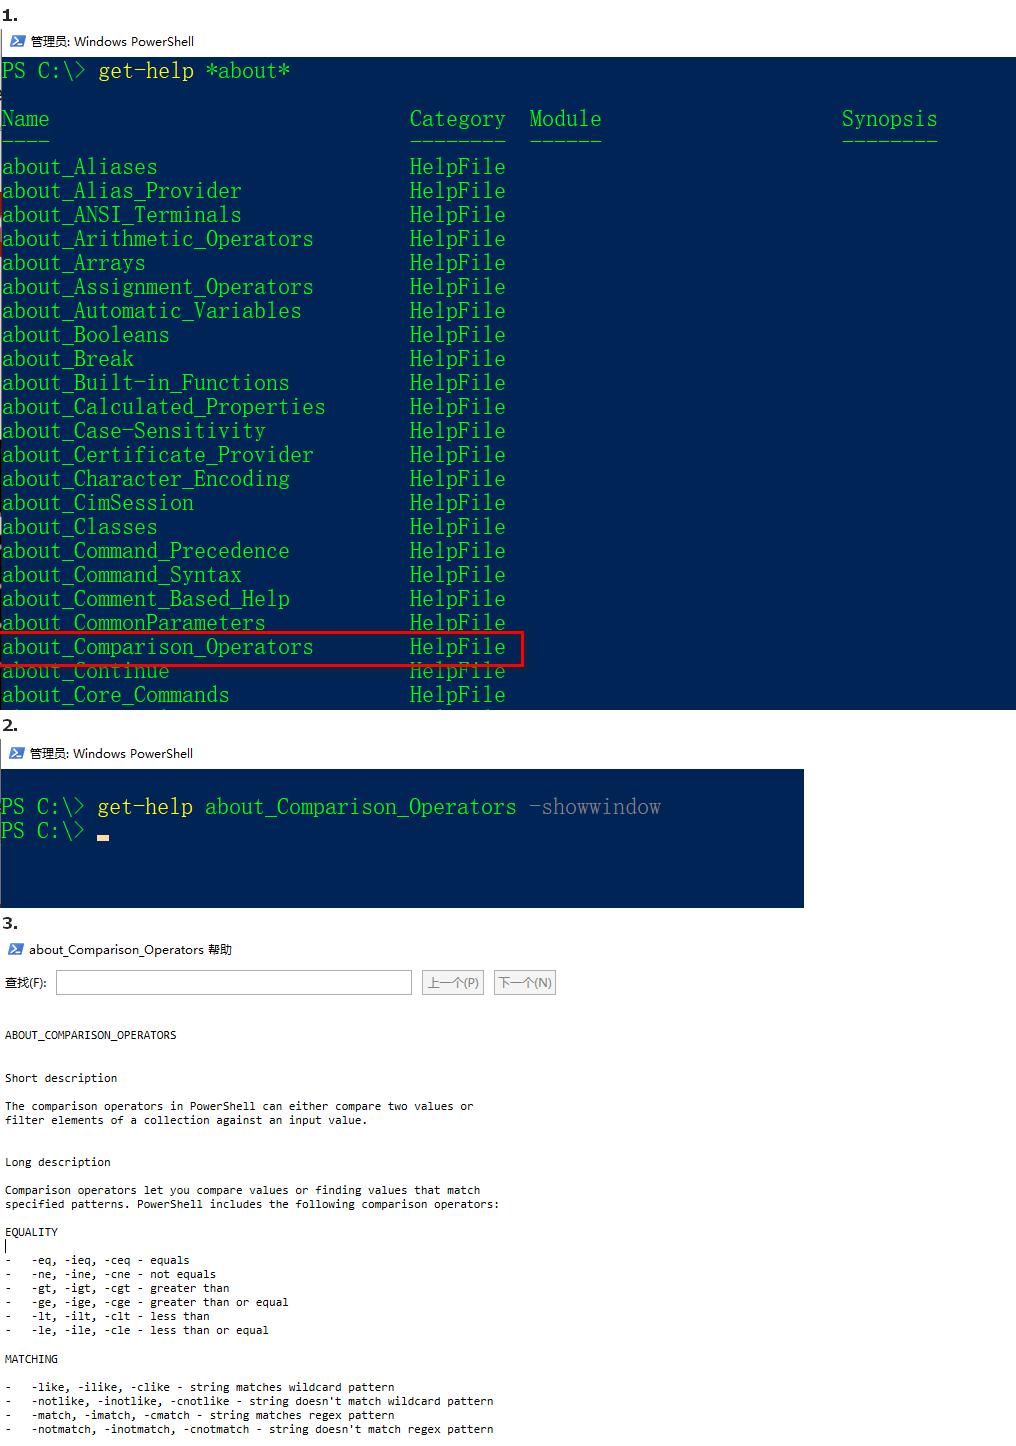Click the EQUALITY heading in the help text
Viewport: 1016px width, 1446px height.
point(32,1232)
